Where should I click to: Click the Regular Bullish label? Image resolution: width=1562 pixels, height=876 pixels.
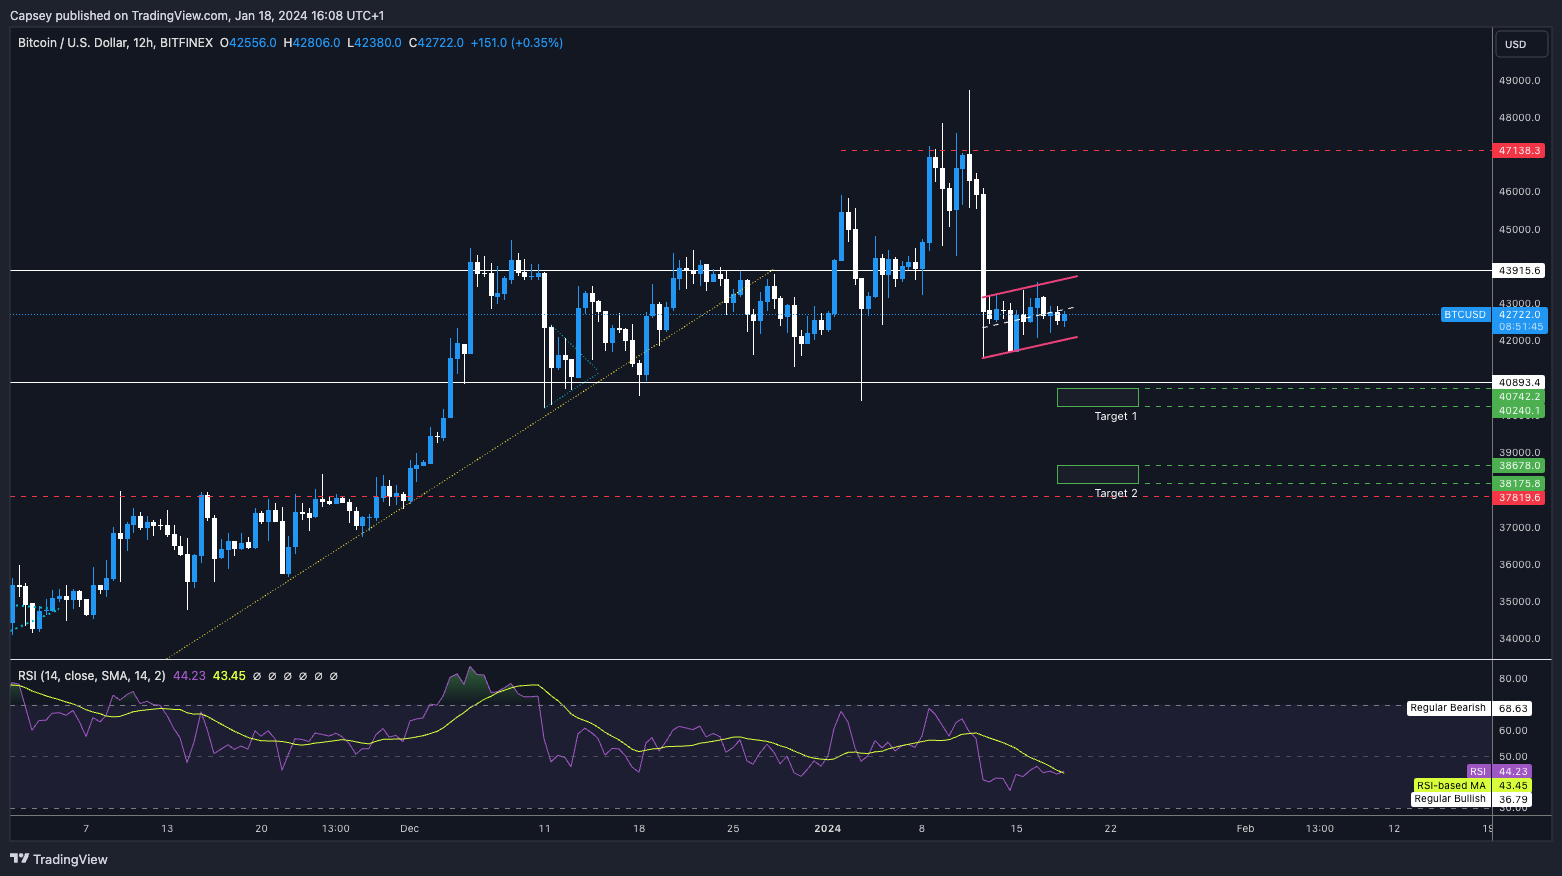pyautogui.click(x=1450, y=799)
